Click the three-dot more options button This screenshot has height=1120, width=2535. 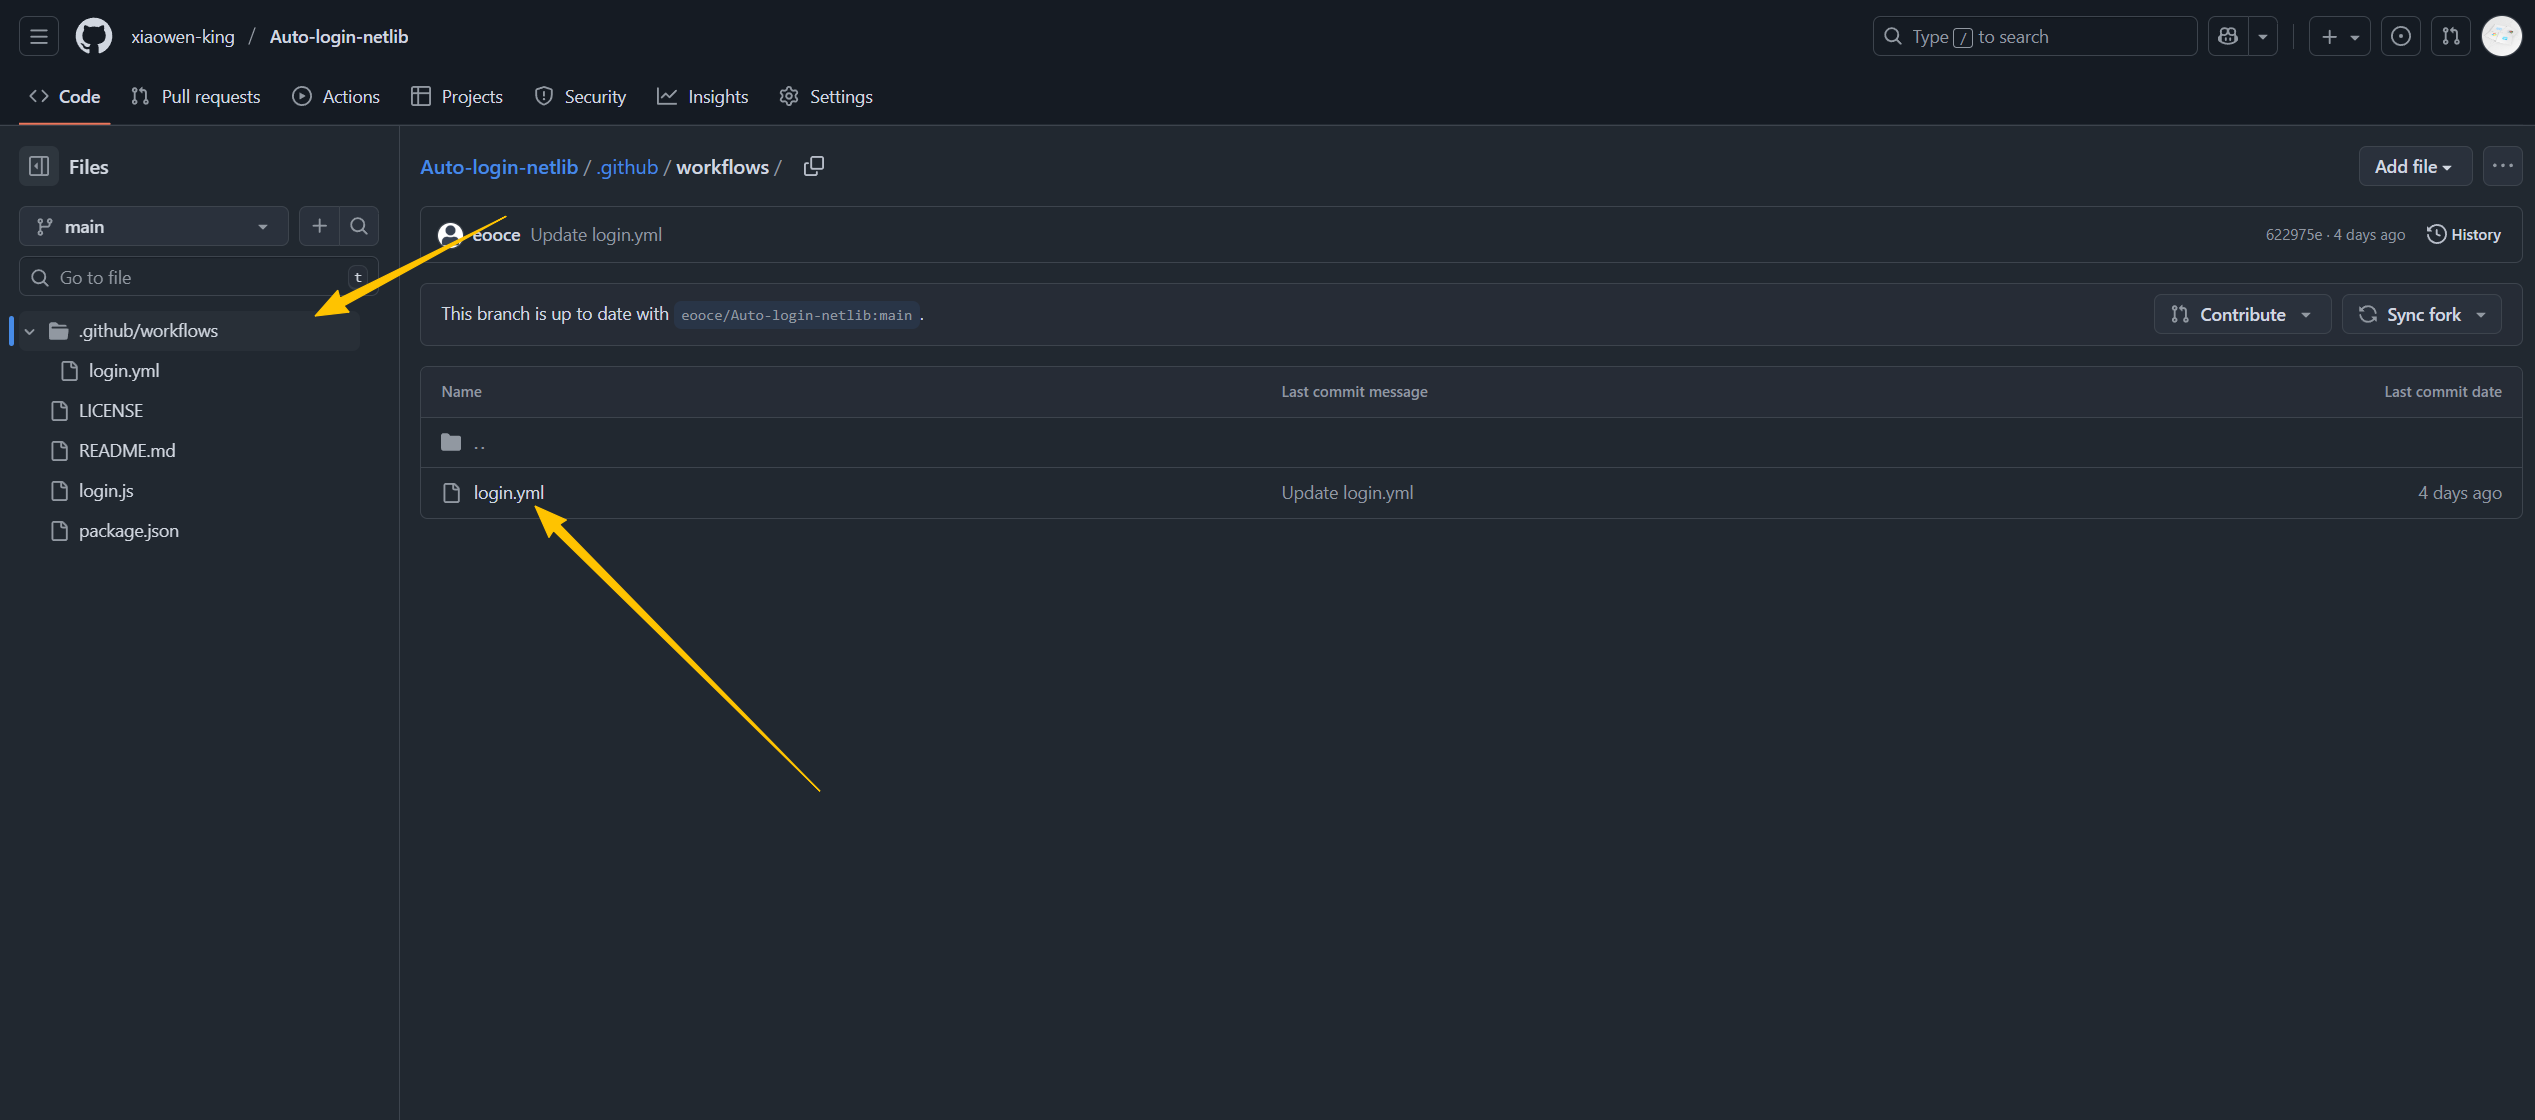pyautogui.click(x=2502, y=166)
